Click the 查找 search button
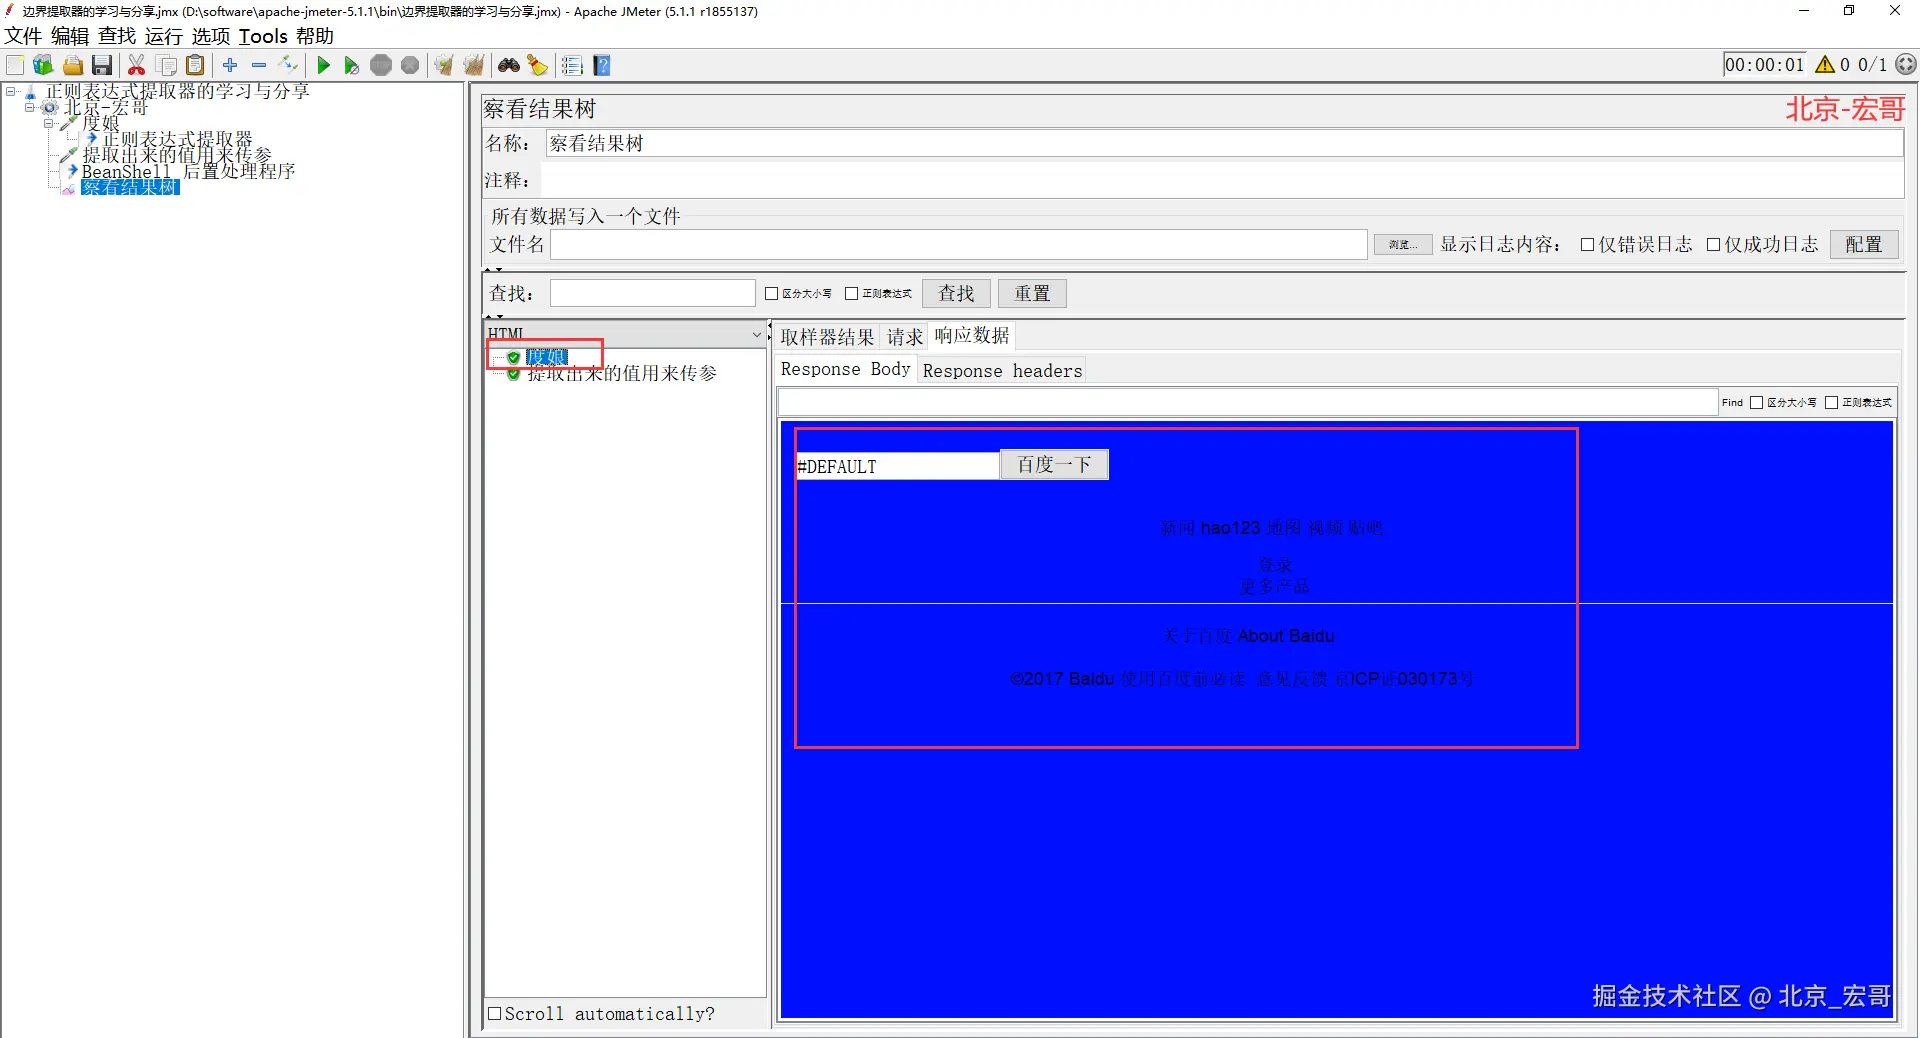The height and width of the screenshot is (1038, 1920). click(x=956, y=294)
